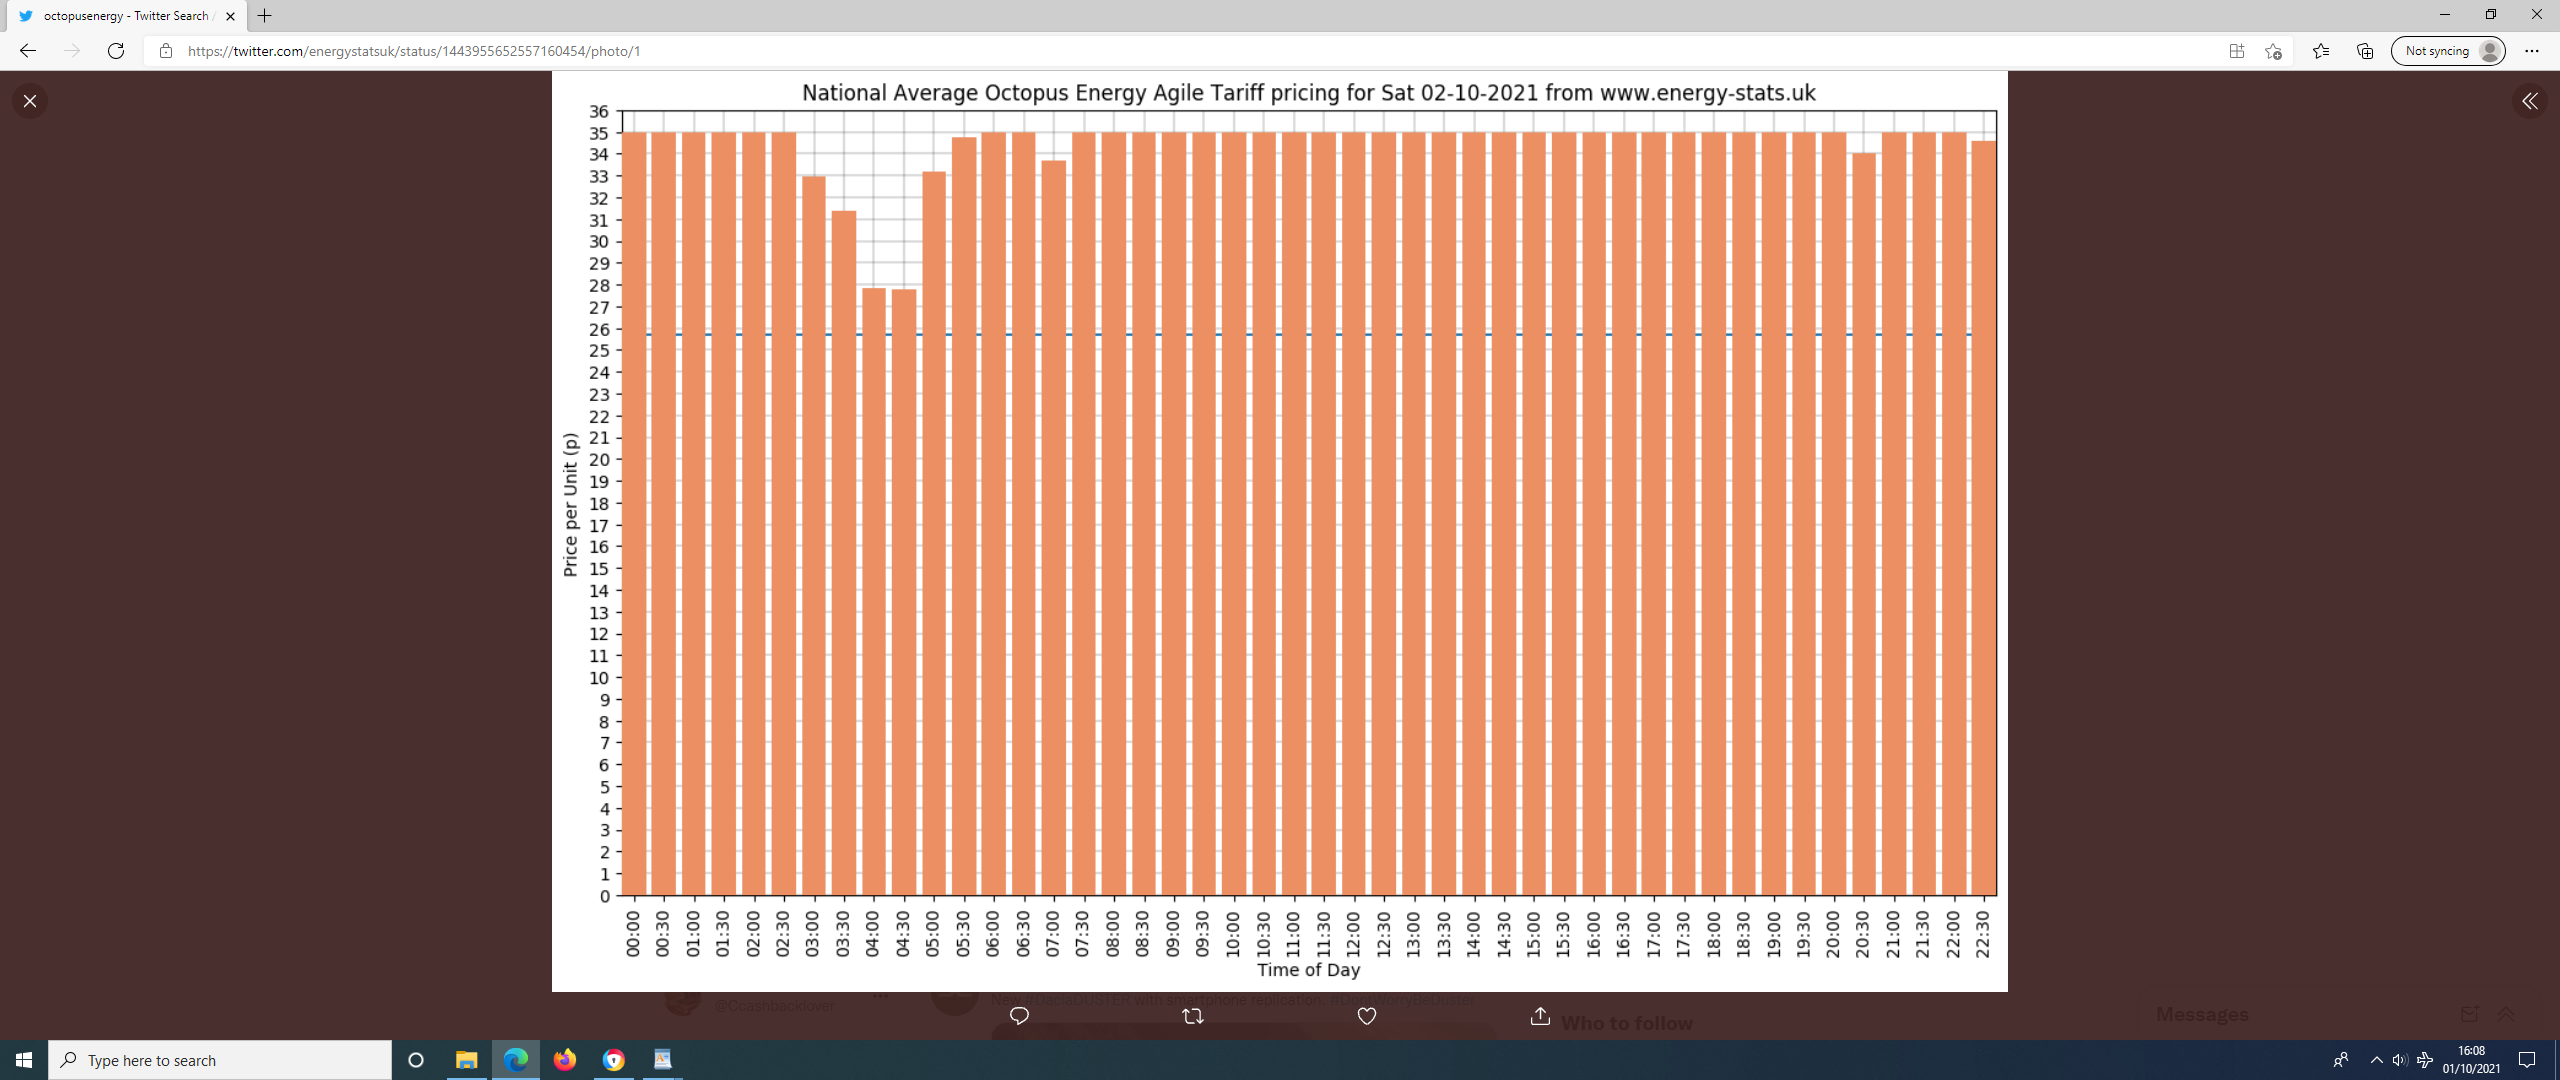Open browser Collections panel
The width and height of the screenshot is (2560, 1080).
[x=2365, y=51]
